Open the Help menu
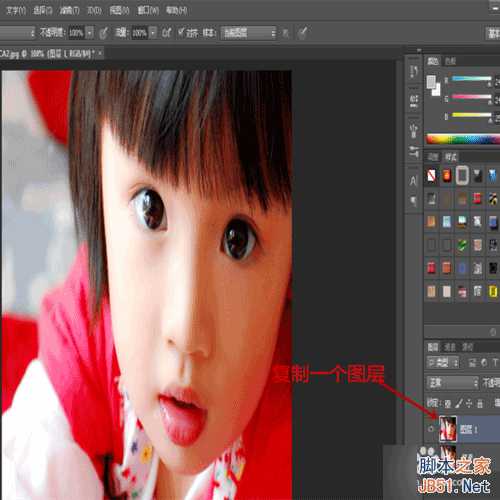This screenshot has width=500, height=500. point(177,11)
